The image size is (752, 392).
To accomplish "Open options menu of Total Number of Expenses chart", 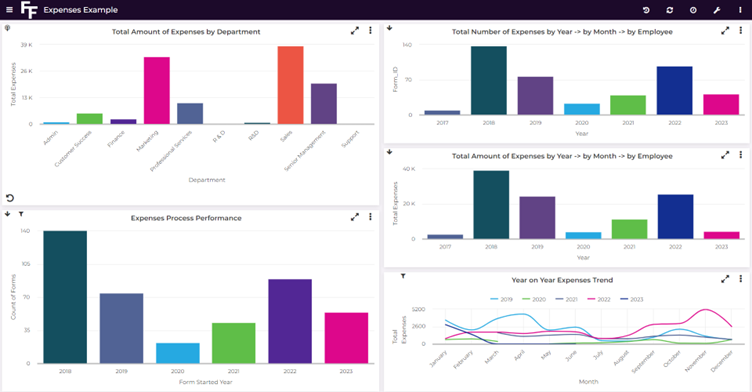I will click(x=740, y=31).
